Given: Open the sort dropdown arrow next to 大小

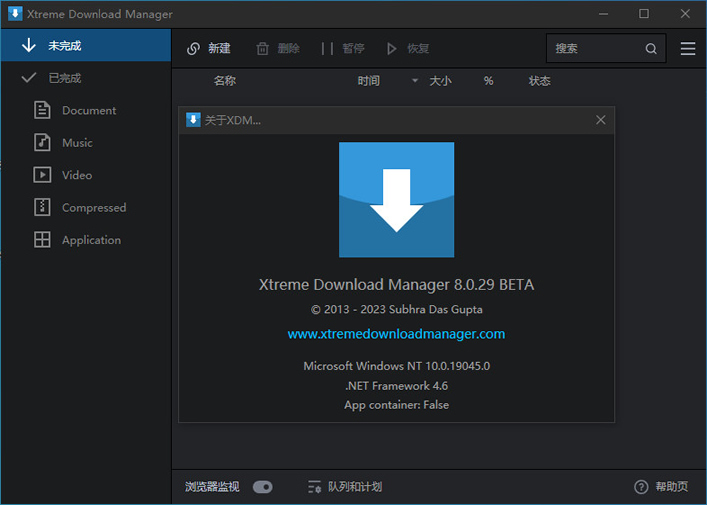Looking at the screenshot, I should click(415, 81).
